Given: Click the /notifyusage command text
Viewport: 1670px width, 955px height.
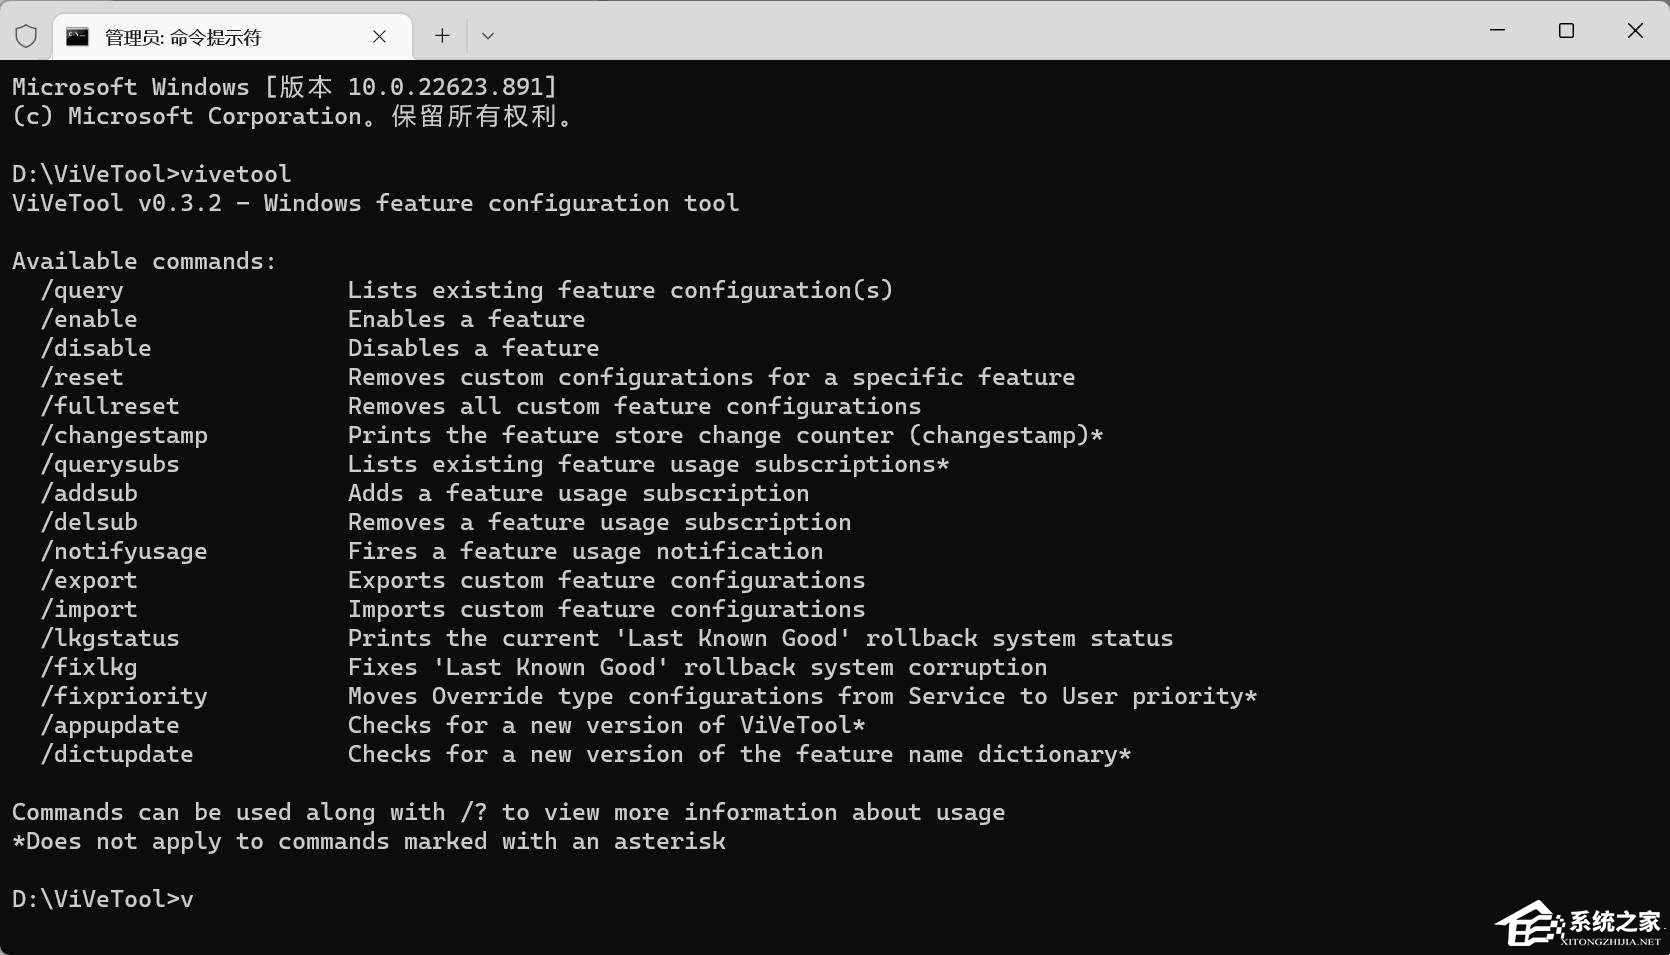Looking at the screenshot, I should point(124,551).
